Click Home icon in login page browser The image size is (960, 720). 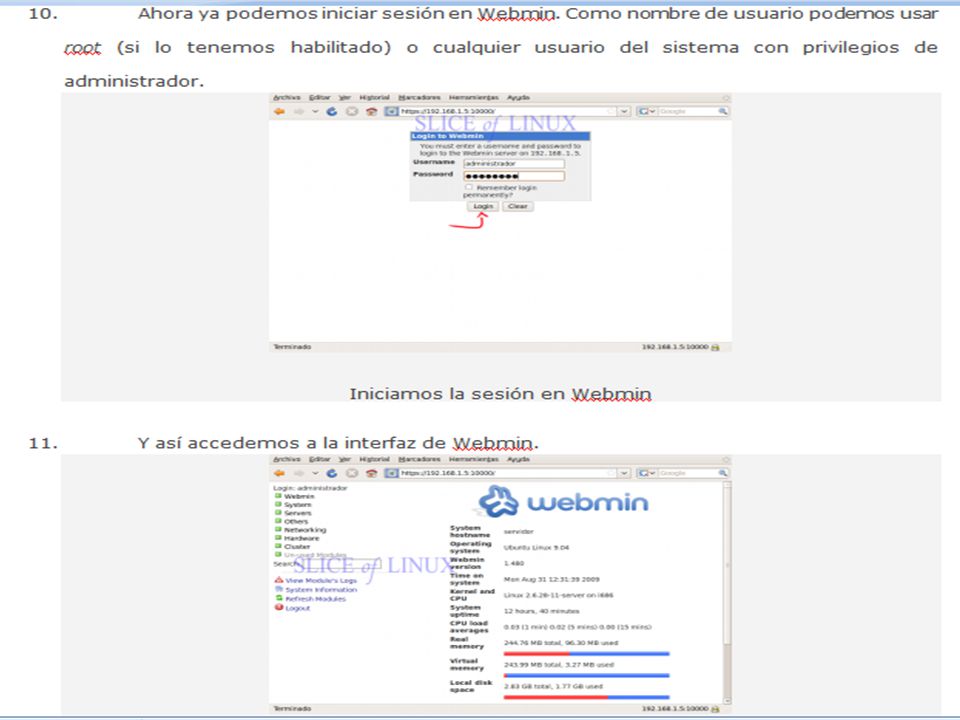(x=371, y=111)
